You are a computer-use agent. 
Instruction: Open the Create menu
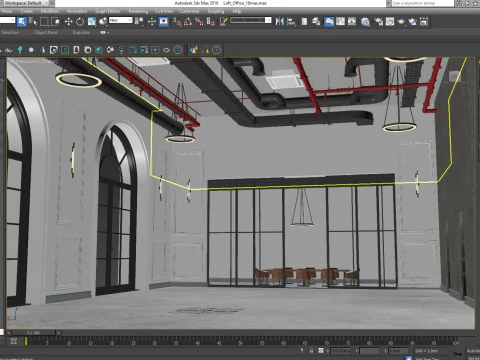click(27, 11)
